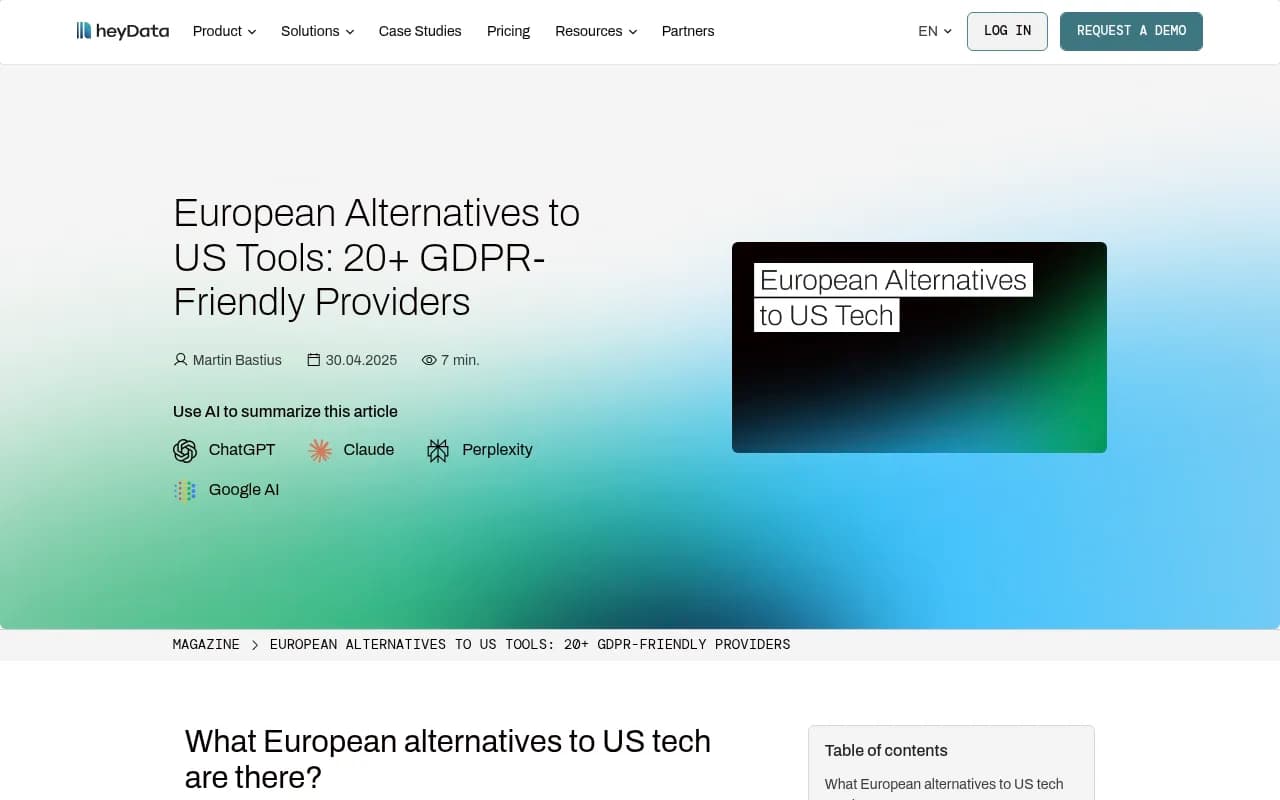Select the Claude summarize link text
The image size is (1280, 800).
(369, 450)
